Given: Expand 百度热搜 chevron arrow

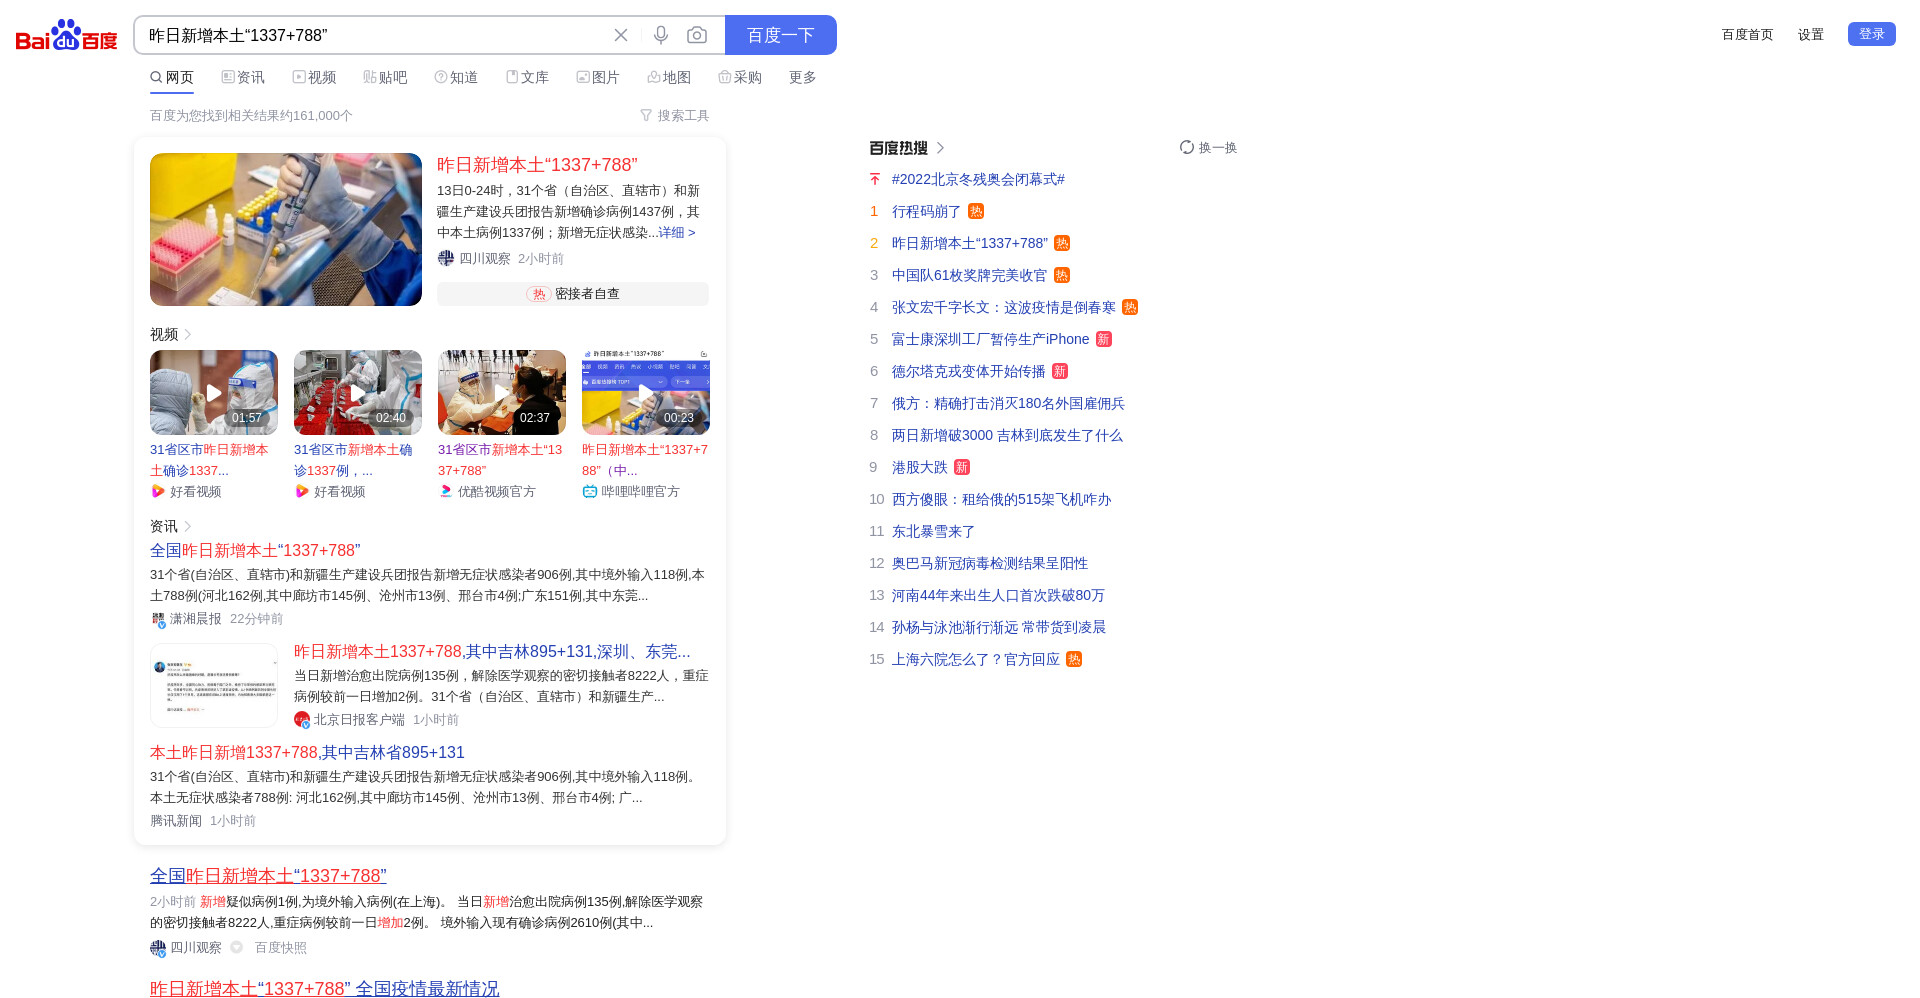Looking at the screenshot, I should [940, 147].
